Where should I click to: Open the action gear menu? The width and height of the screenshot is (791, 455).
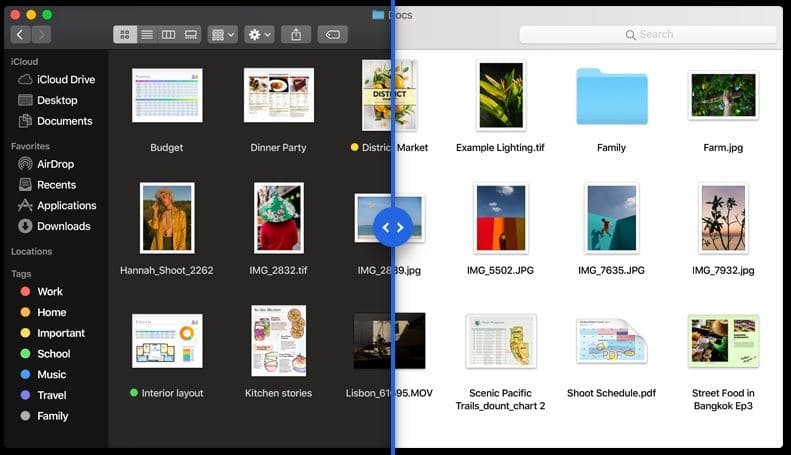(x=259, y=34)
